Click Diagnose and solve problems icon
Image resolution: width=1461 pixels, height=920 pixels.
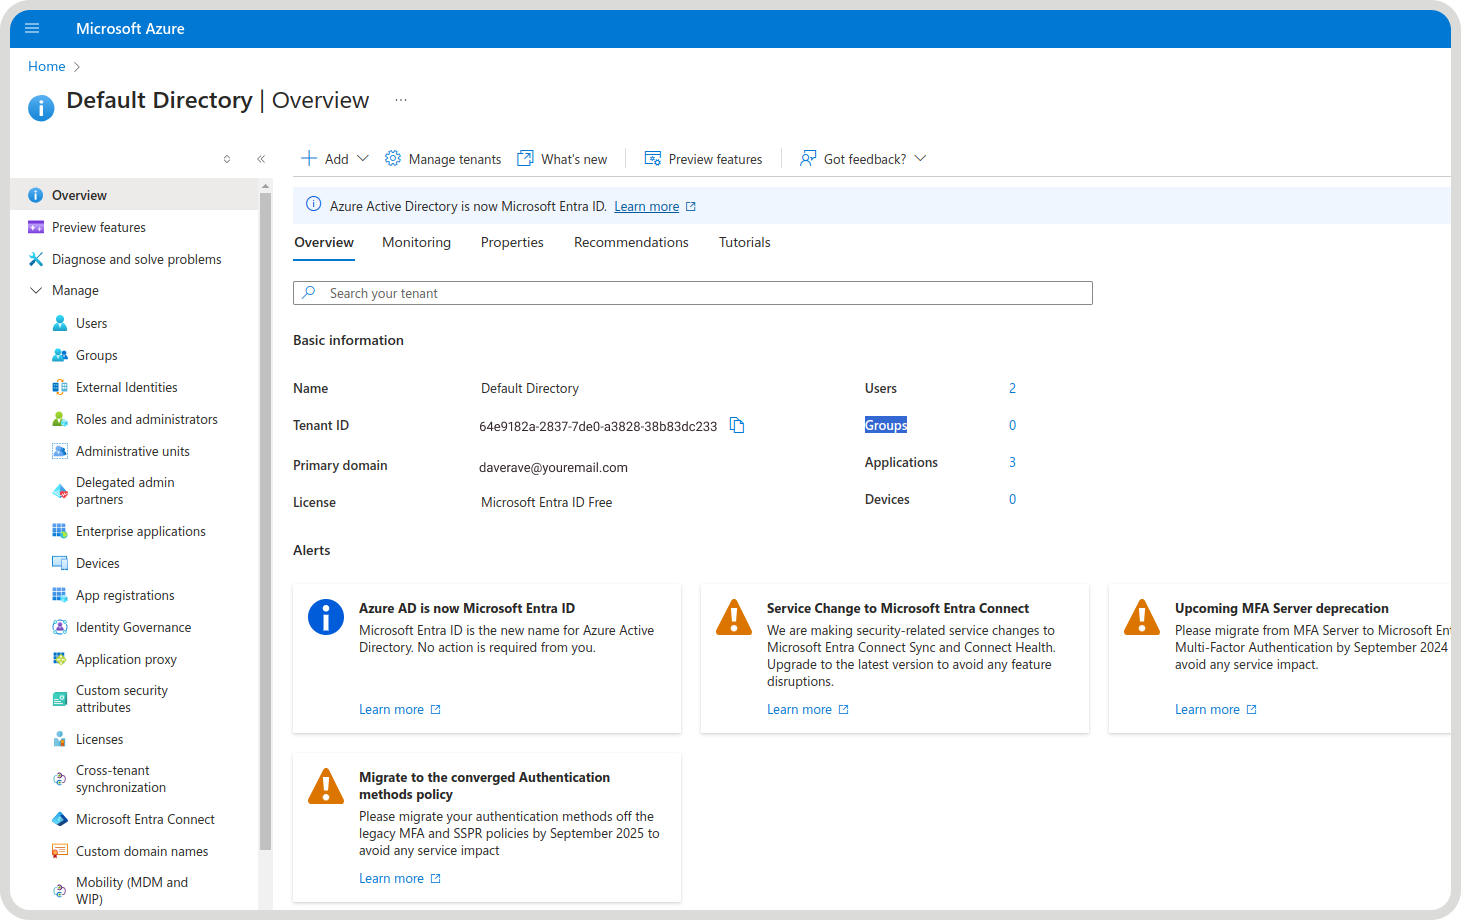(x=36, y=259)
